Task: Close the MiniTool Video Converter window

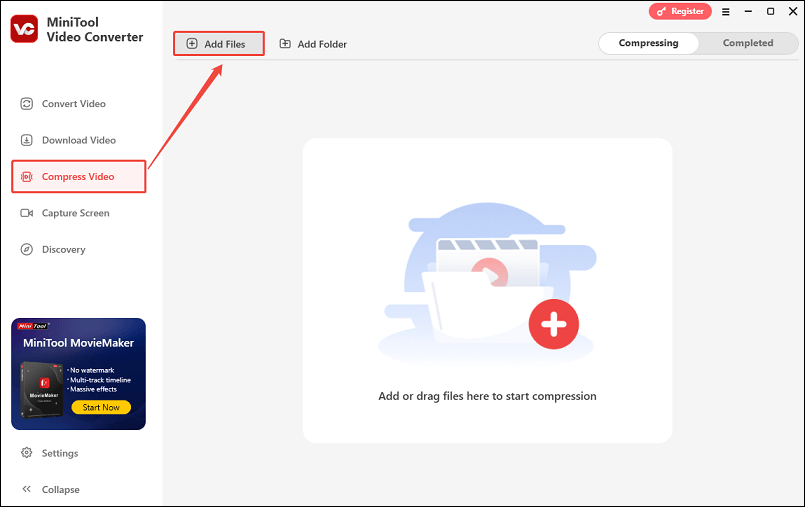Action: (x=793, y=11)
